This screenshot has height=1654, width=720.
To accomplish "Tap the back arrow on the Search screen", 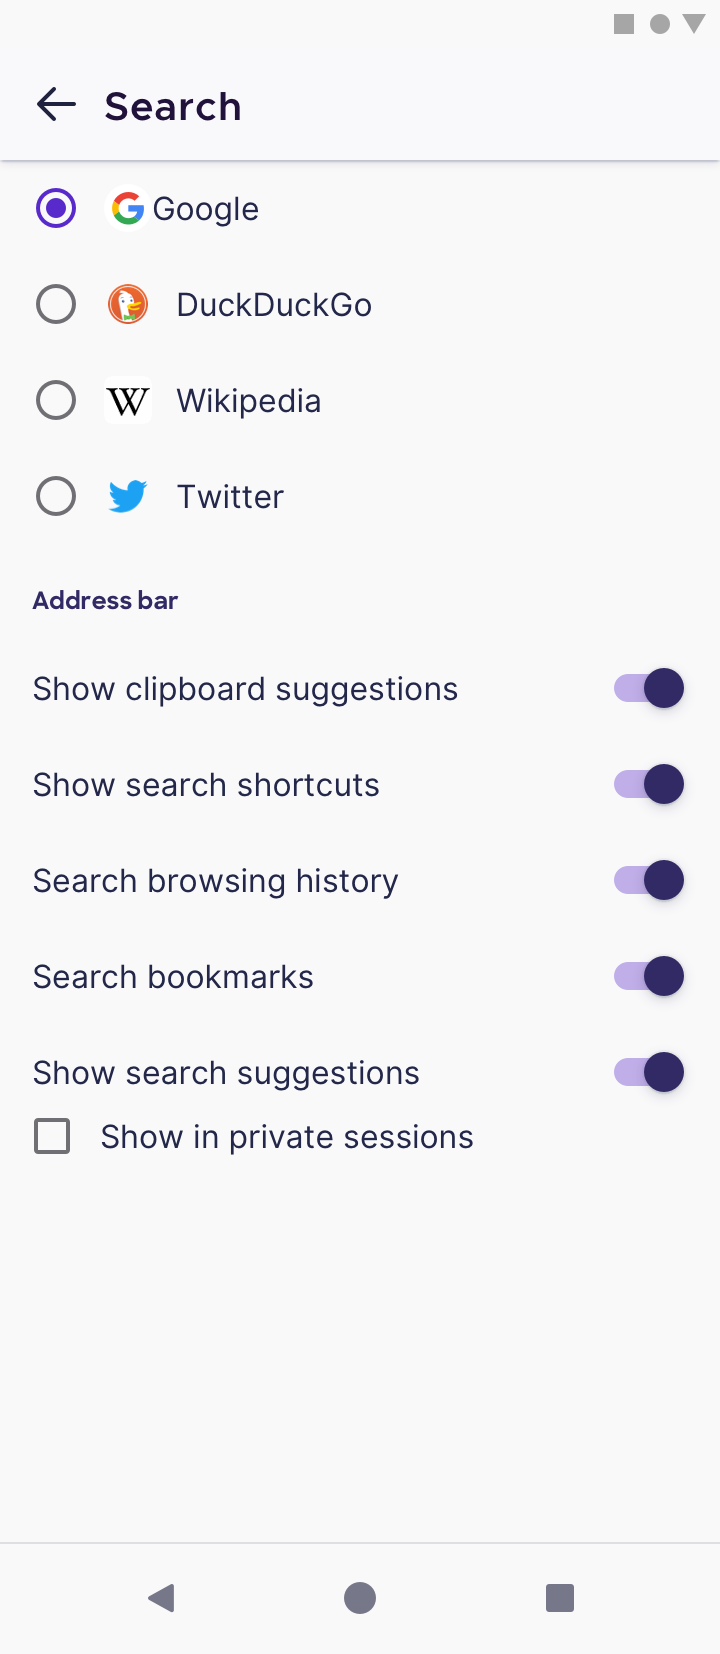I will pos(56,104).
